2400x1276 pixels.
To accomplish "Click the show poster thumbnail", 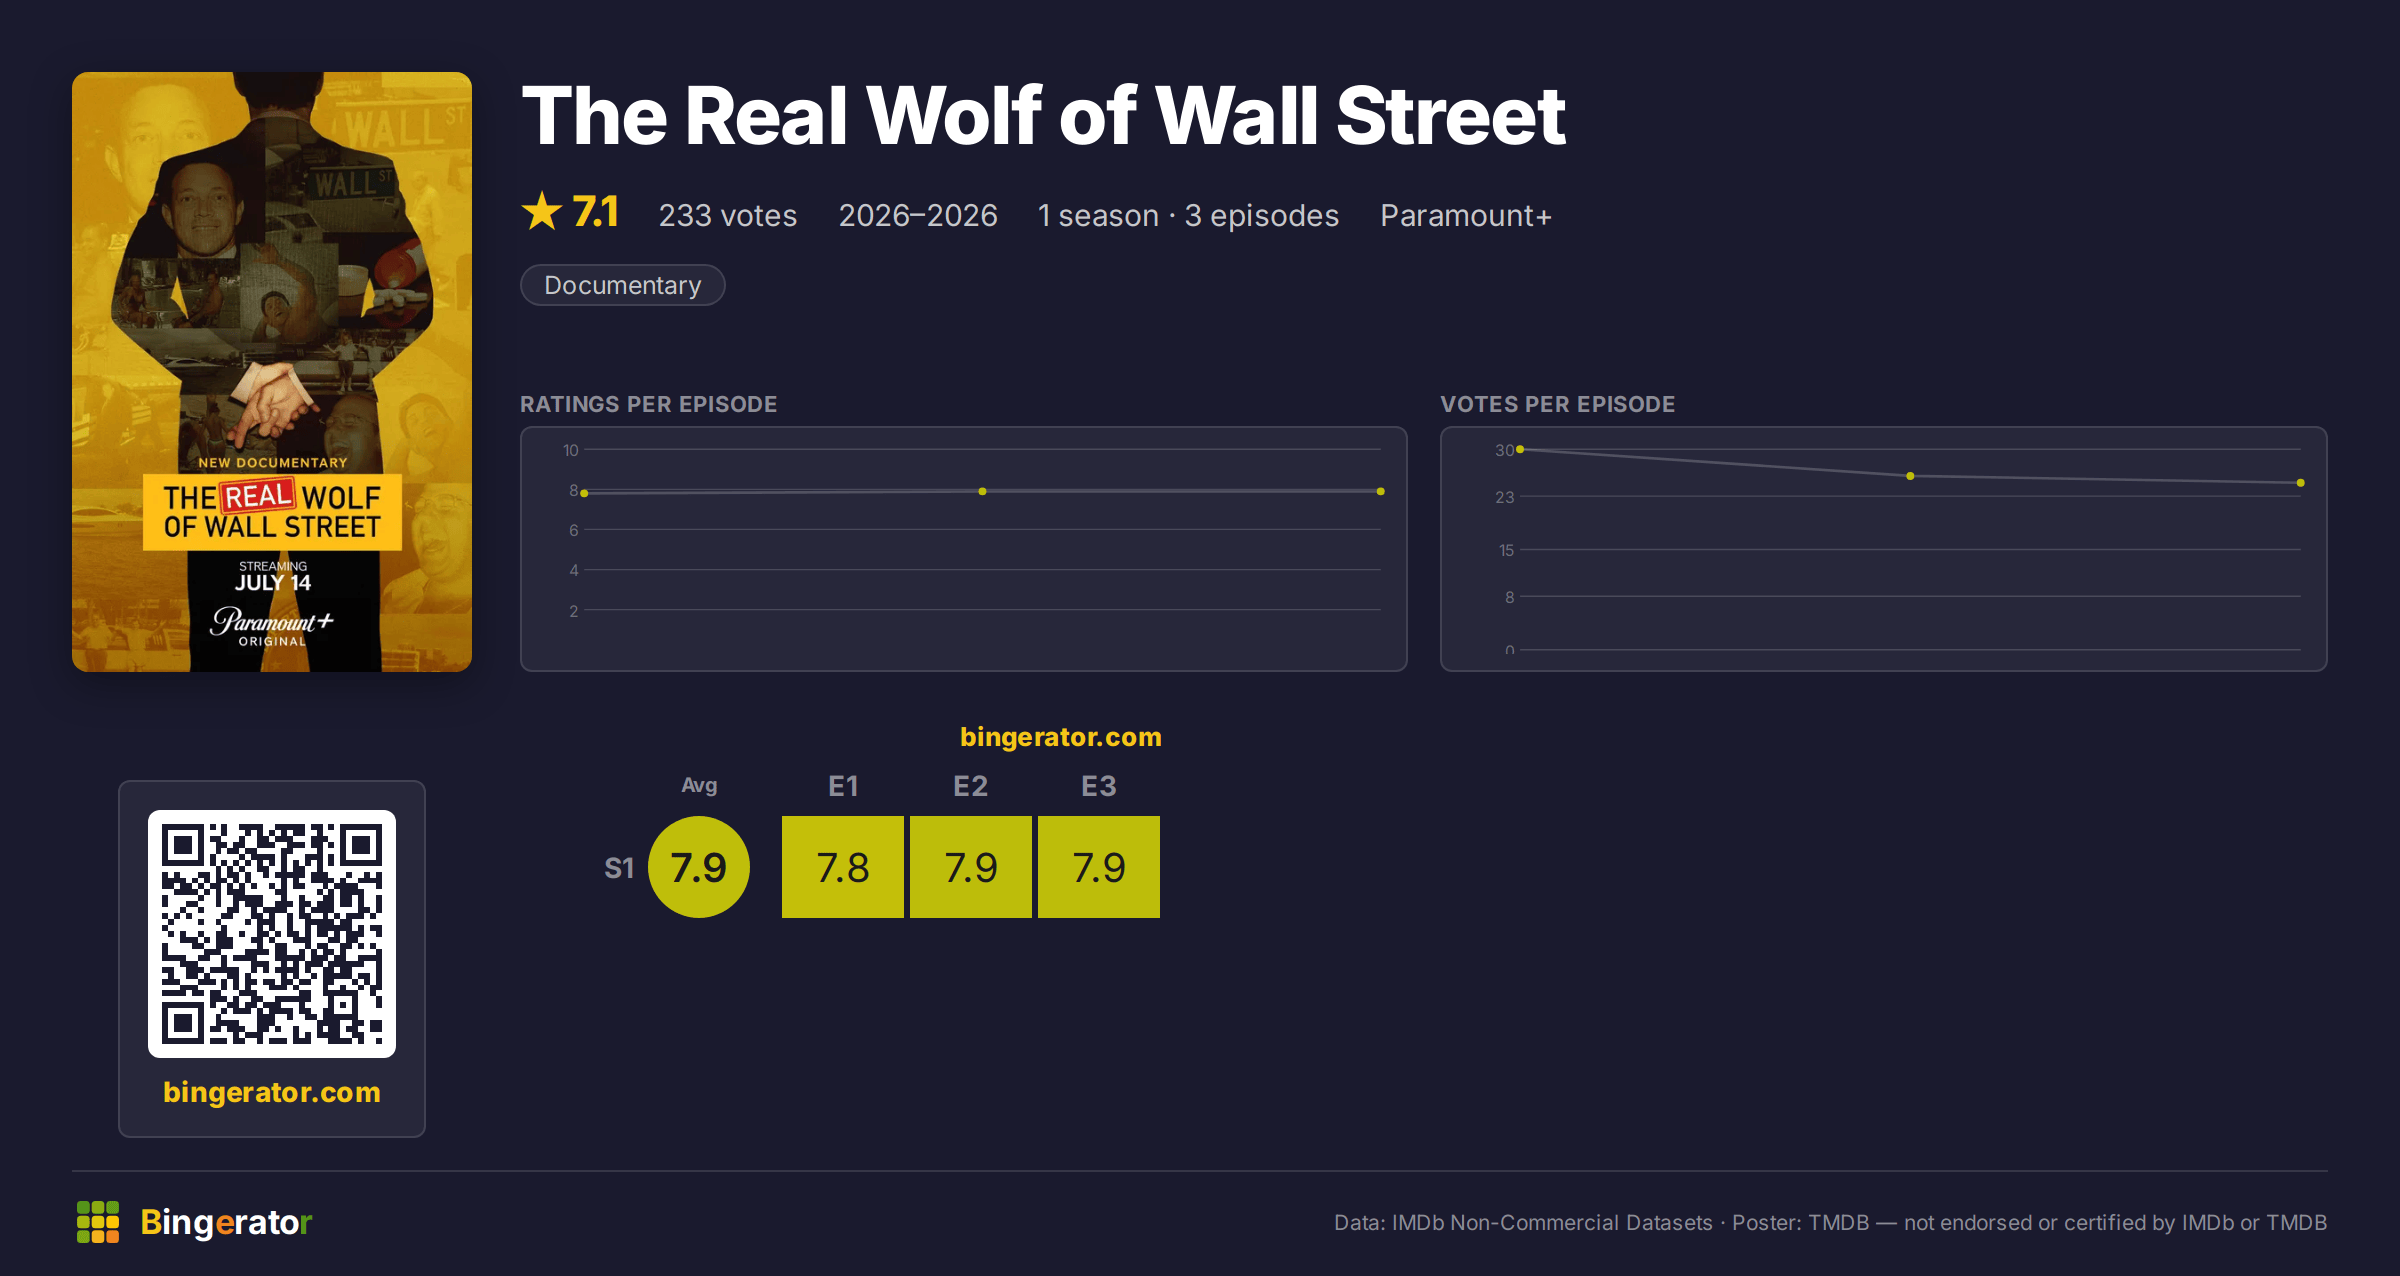I will click(272, 372).
